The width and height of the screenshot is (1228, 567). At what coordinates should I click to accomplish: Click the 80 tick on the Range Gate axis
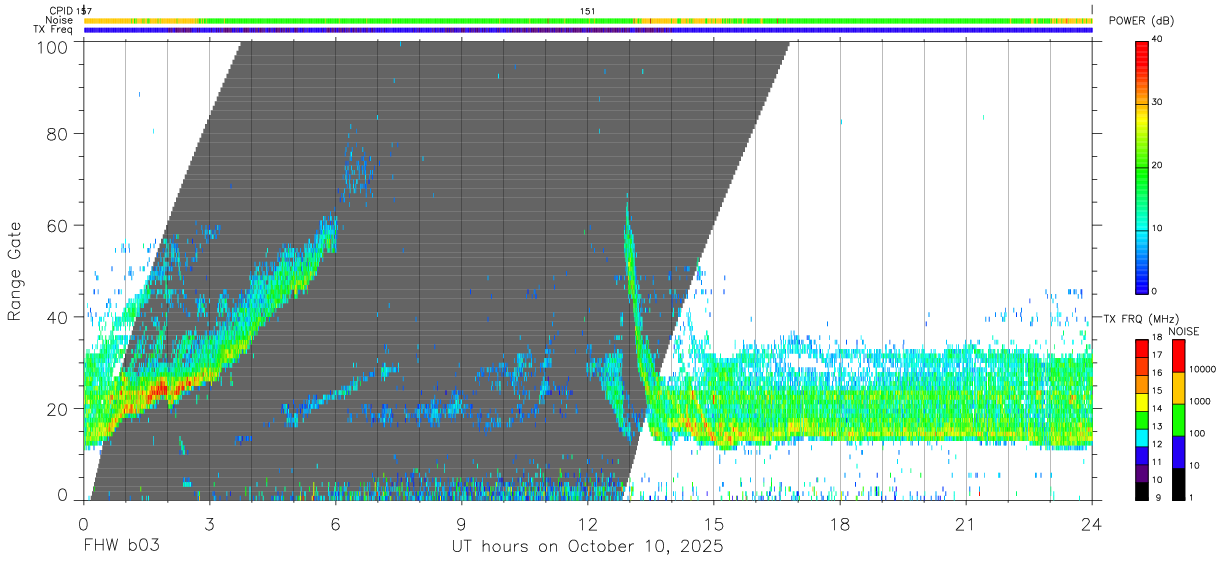pyautogui.click(x=58, y=133)
